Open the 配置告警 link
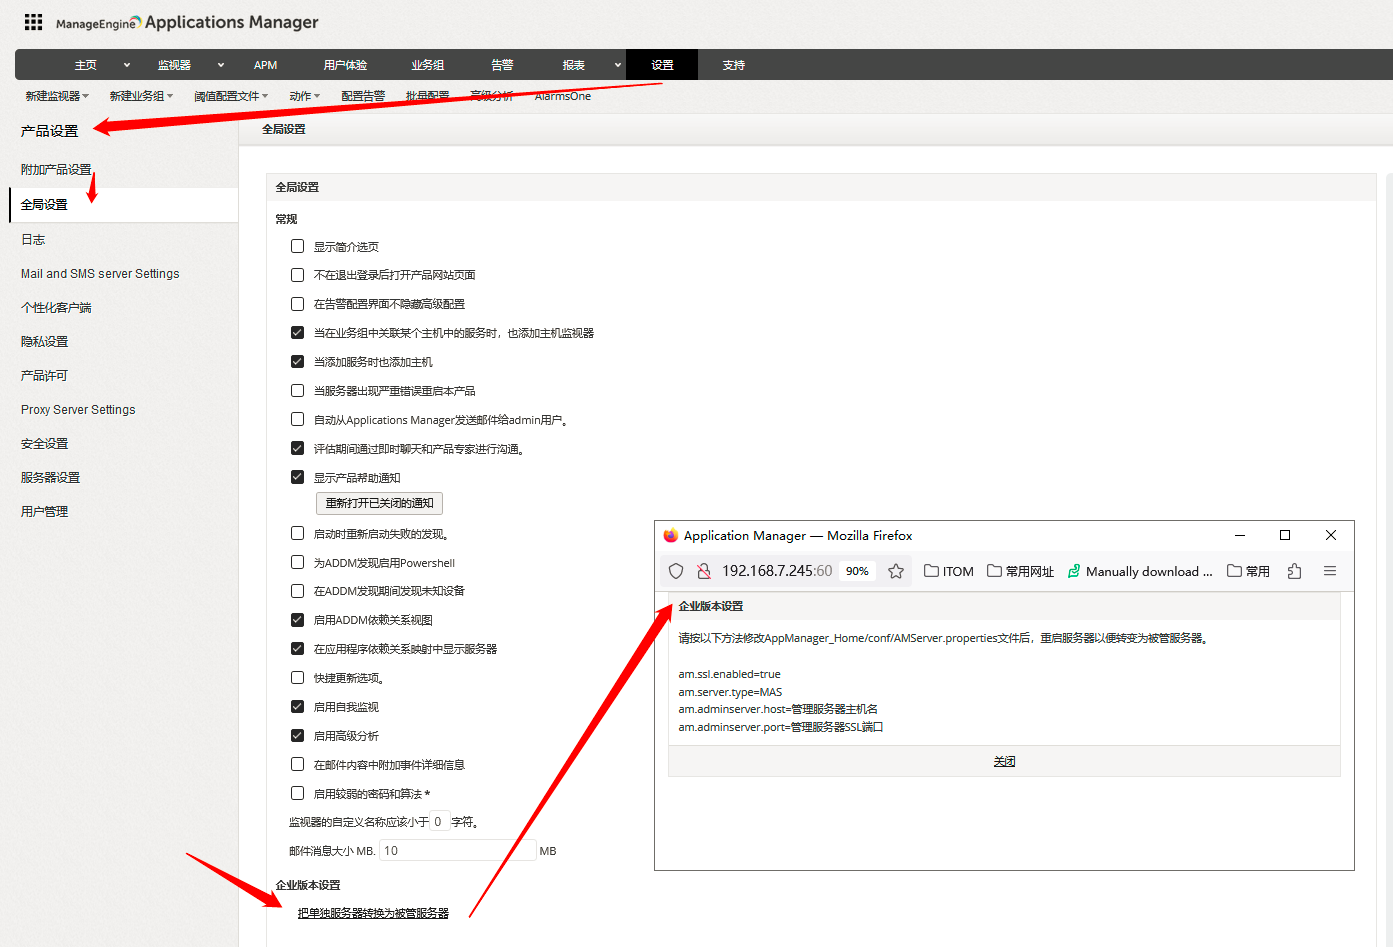The image size is (1393, 947). tap(363, 96)
